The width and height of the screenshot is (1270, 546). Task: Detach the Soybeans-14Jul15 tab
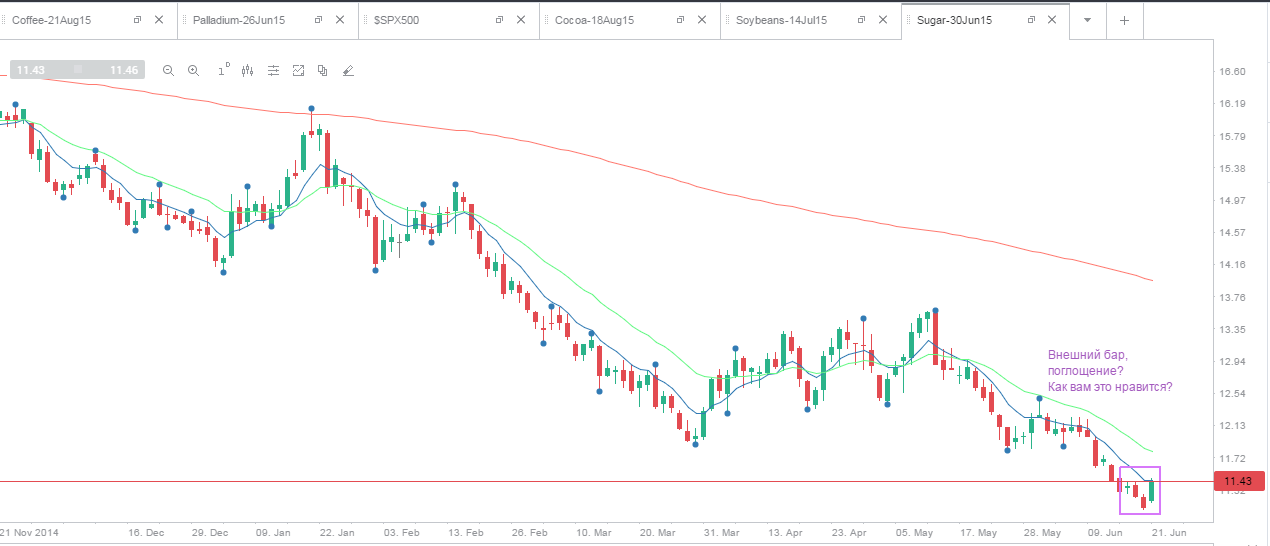(x=860, y=19)
